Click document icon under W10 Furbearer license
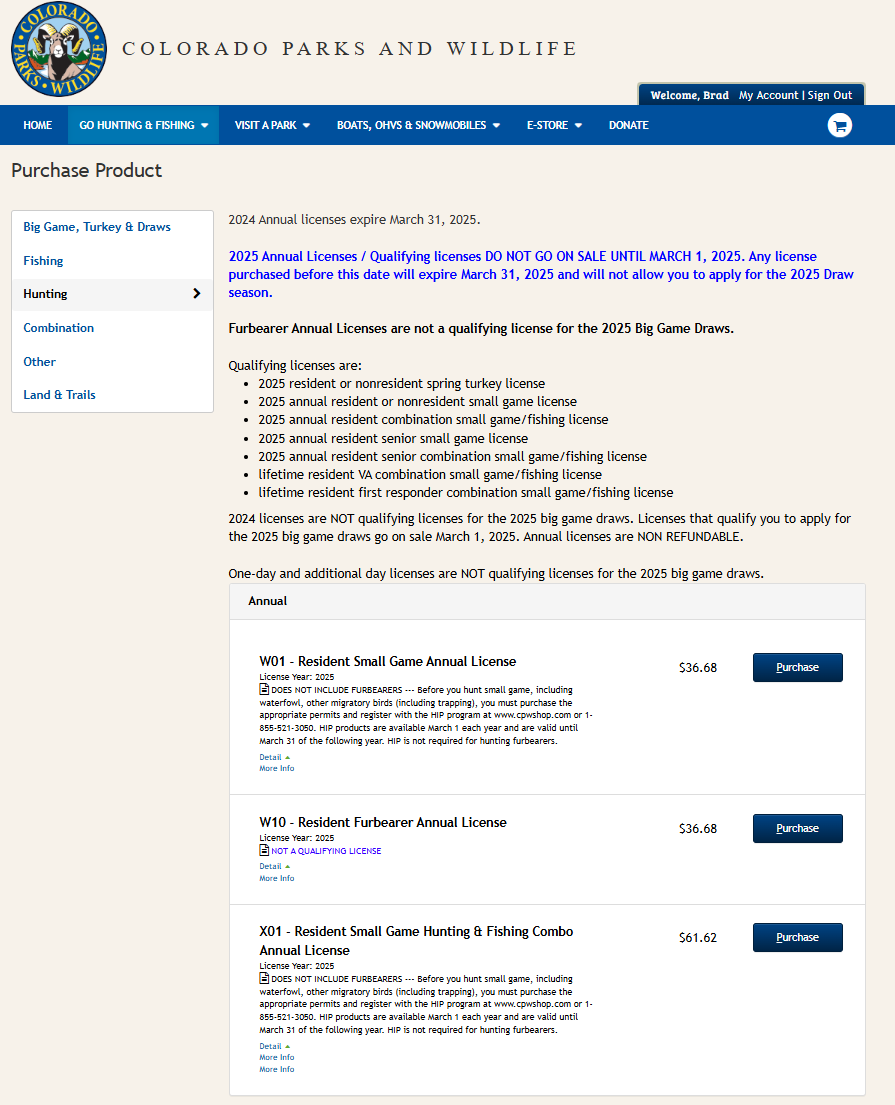The width and height of the screenshot is (895, 1105). coord(264,850)
